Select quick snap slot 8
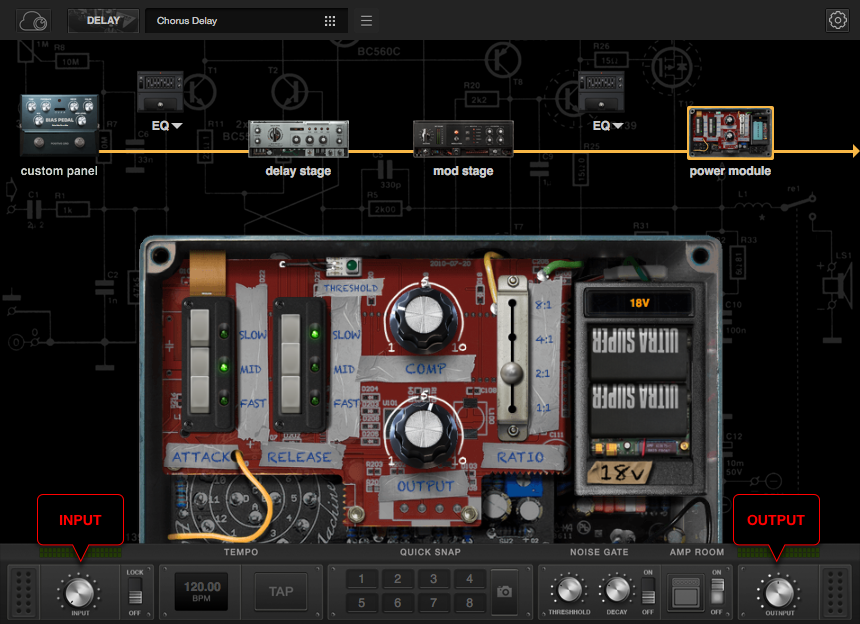 (469, 603)
